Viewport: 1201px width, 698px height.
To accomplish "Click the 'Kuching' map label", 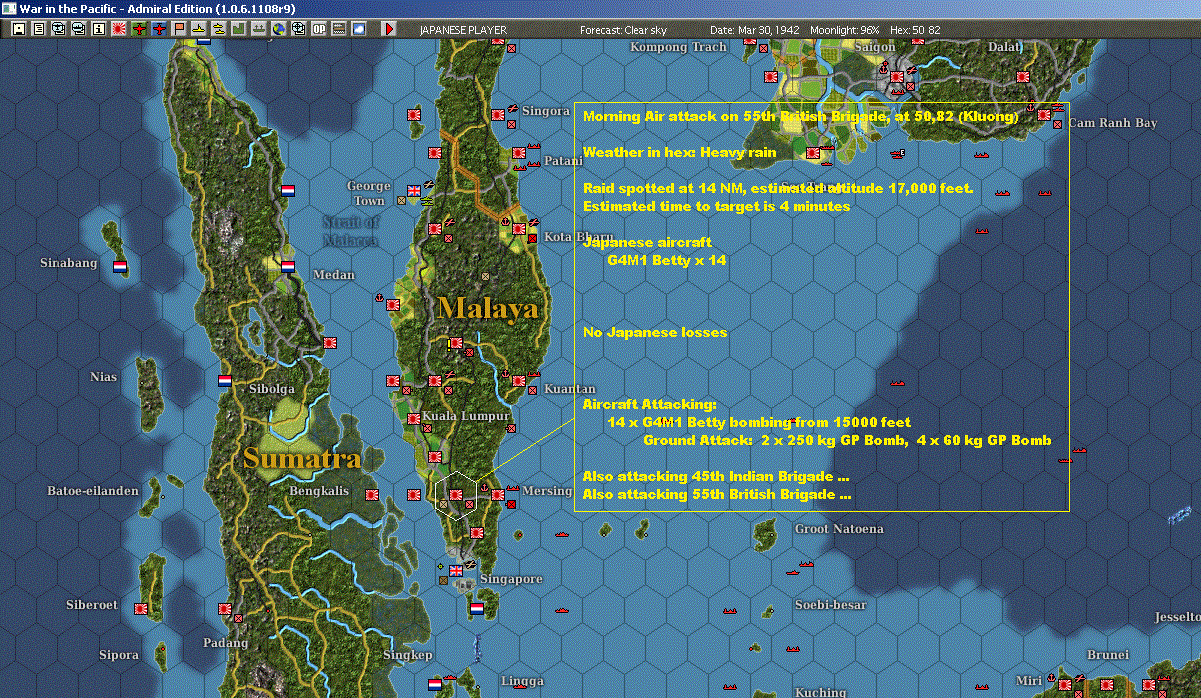I will coord(820,692).
